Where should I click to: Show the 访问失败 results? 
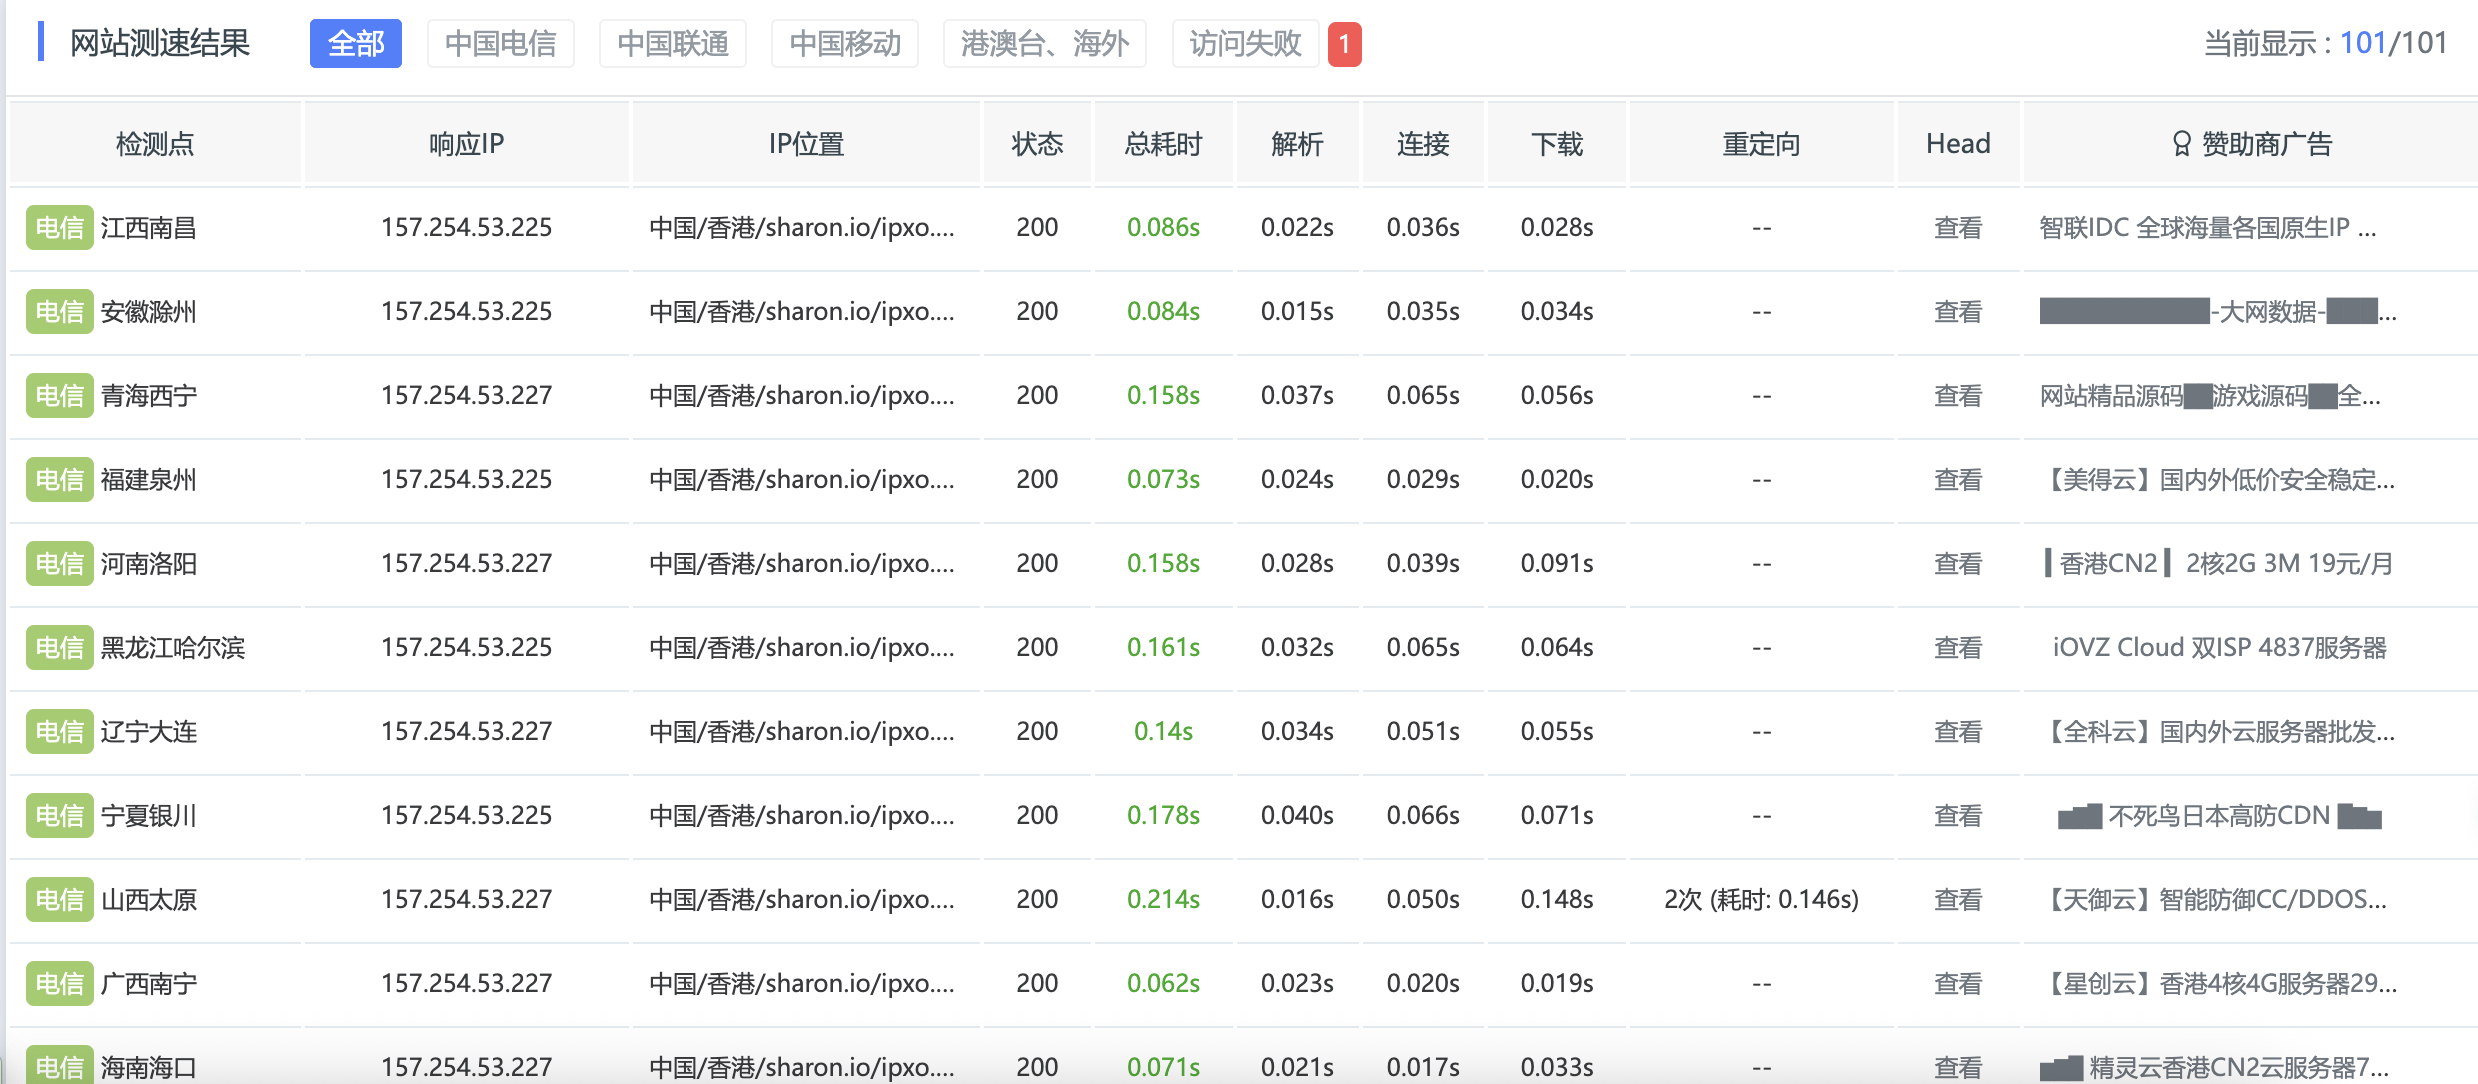point(1244,44)
